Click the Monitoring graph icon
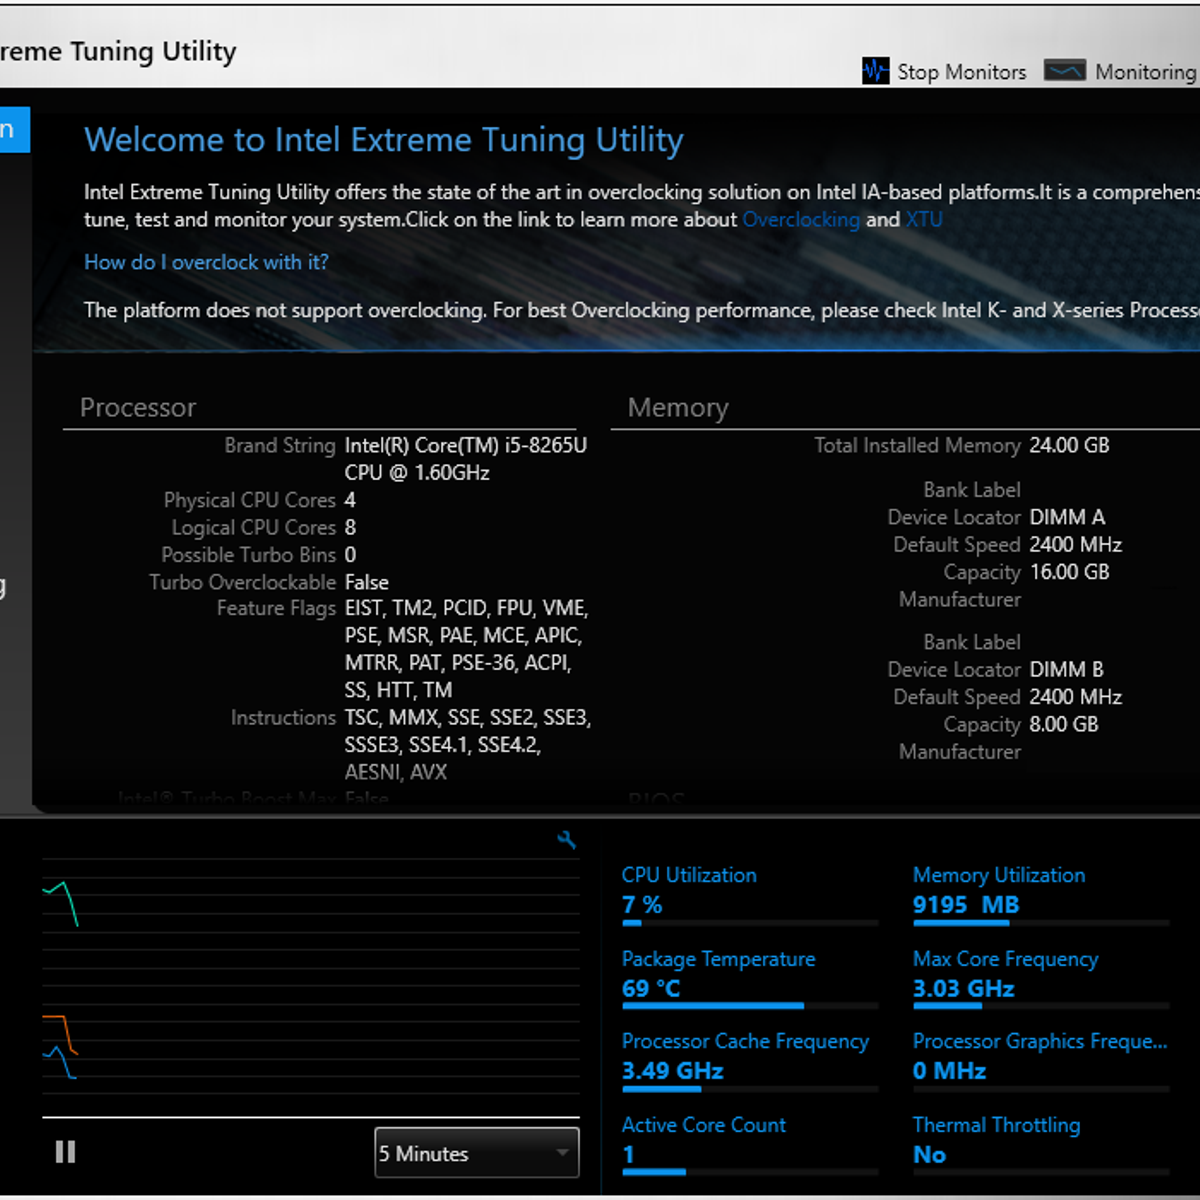This screenshot has height=1200, width=1200. point(1064,70)
